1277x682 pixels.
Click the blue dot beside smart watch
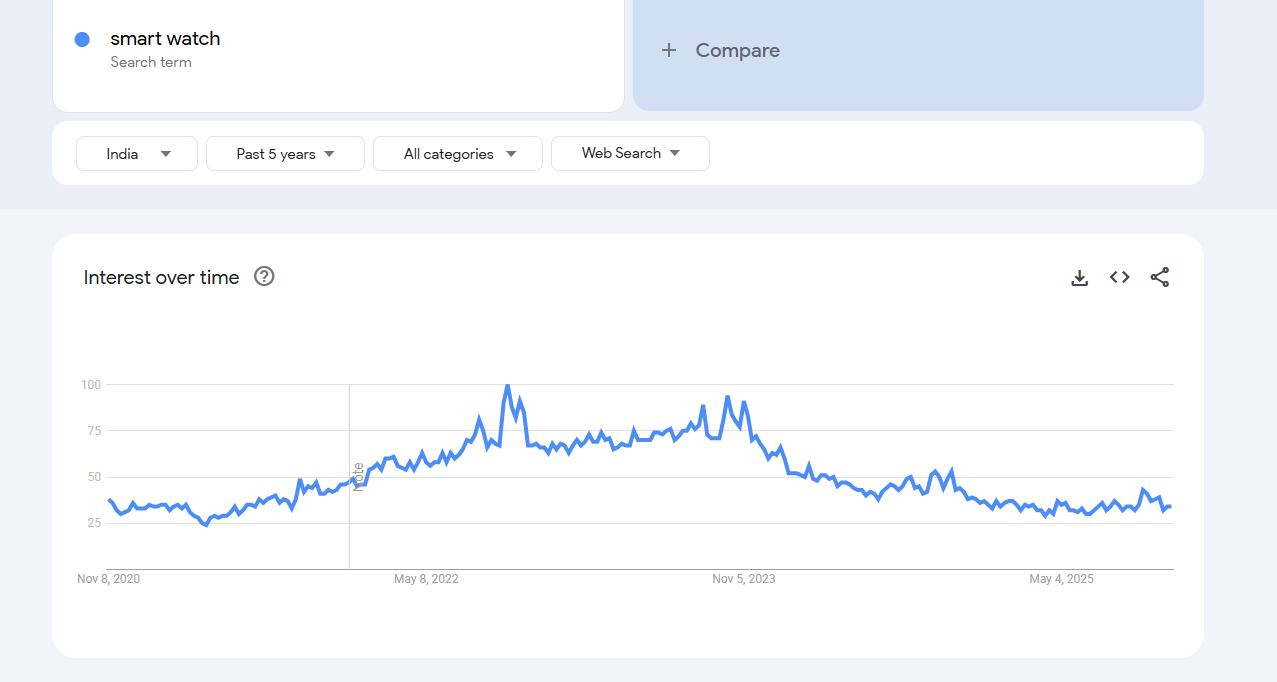tap(82, 39)
